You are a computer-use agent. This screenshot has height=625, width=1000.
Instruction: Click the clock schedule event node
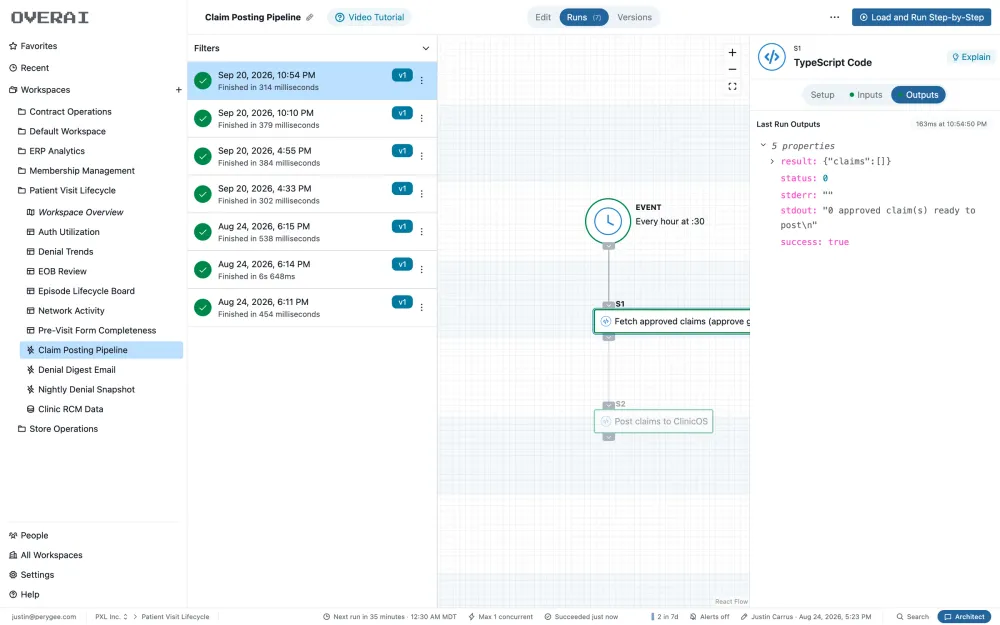point(608,221)
